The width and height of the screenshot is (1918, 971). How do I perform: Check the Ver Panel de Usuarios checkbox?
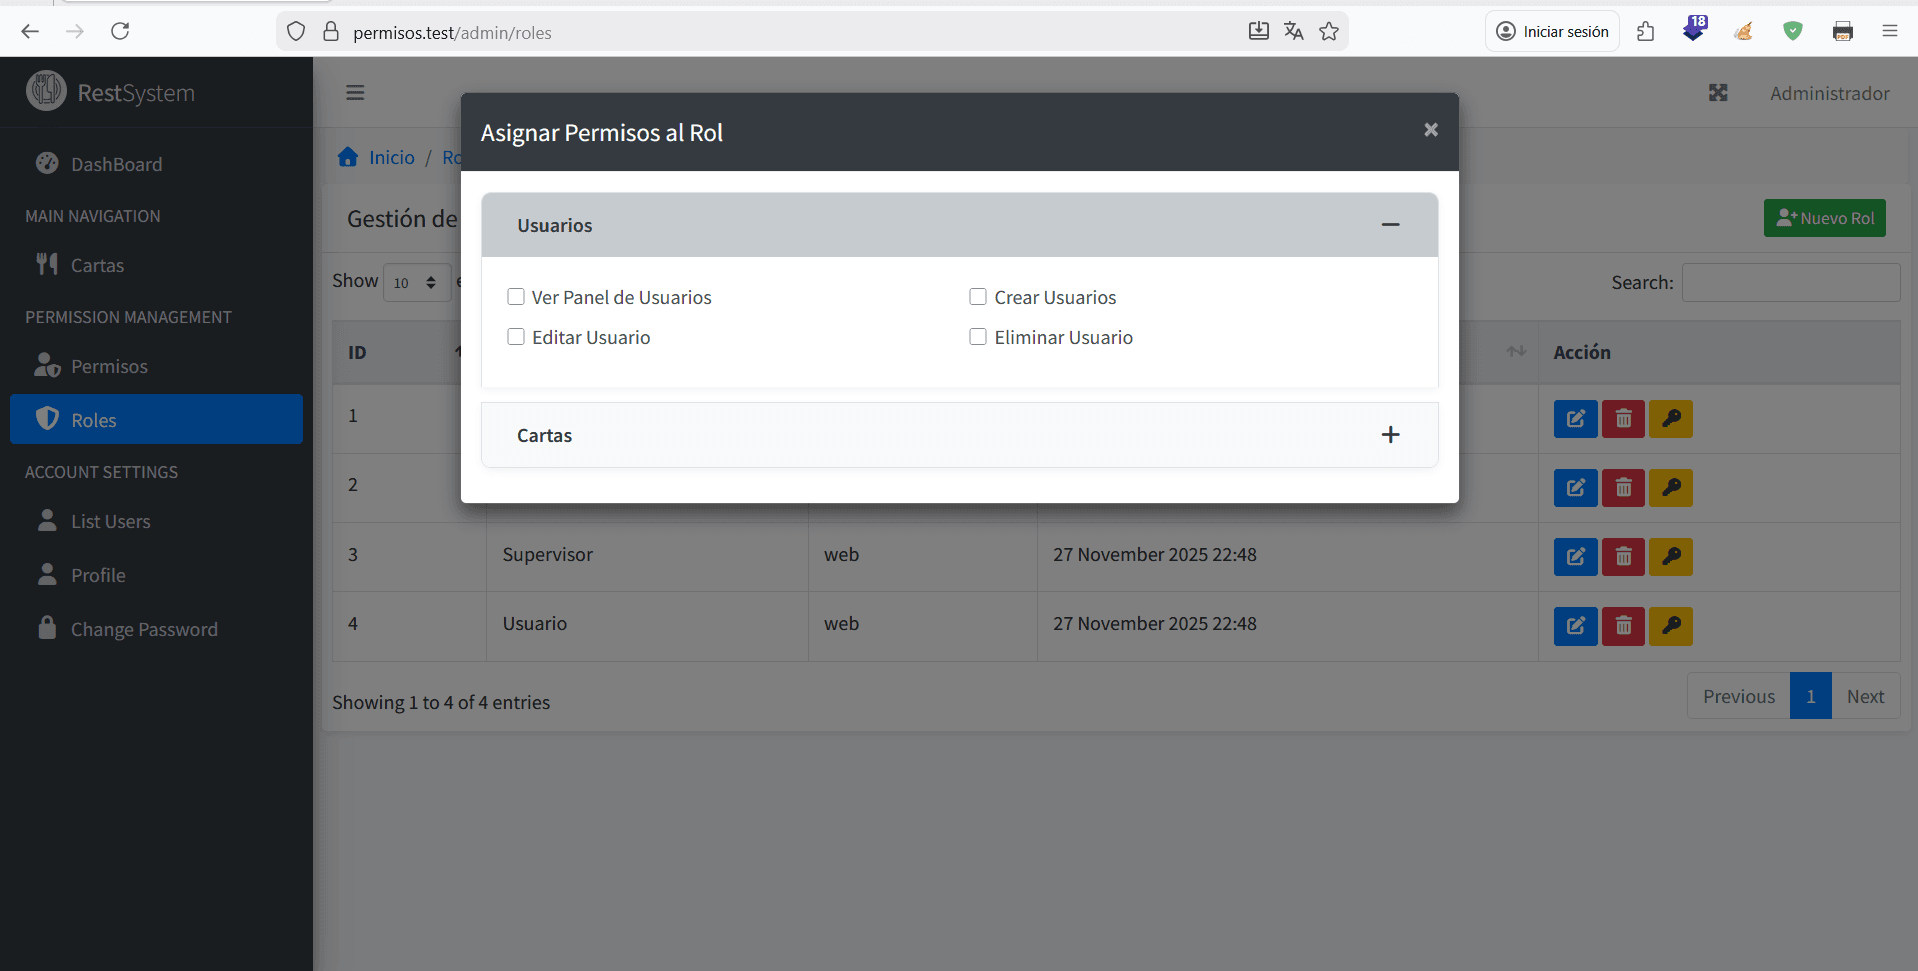pos(516,297)
